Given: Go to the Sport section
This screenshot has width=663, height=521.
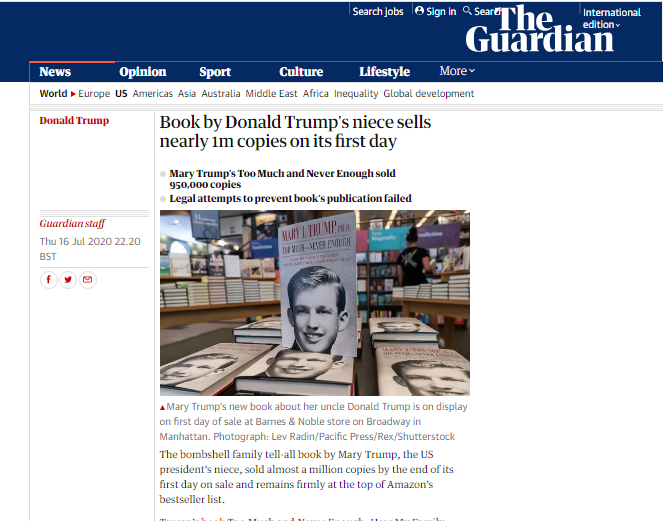Looking at the screenshot, I should (215, 72).
